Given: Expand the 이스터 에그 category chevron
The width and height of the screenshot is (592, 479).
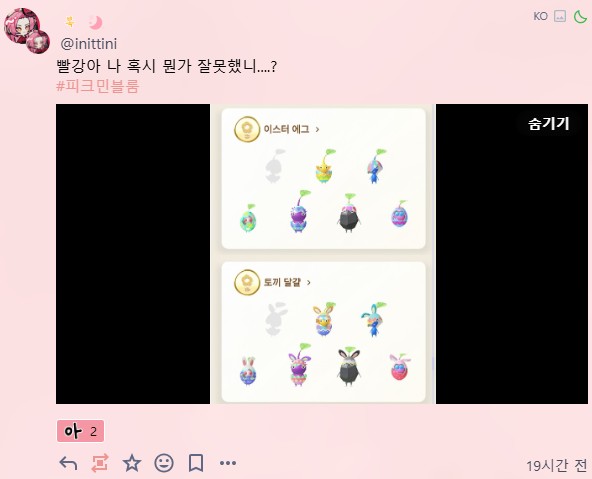Looking at the screenshot, I should [318, 129].
